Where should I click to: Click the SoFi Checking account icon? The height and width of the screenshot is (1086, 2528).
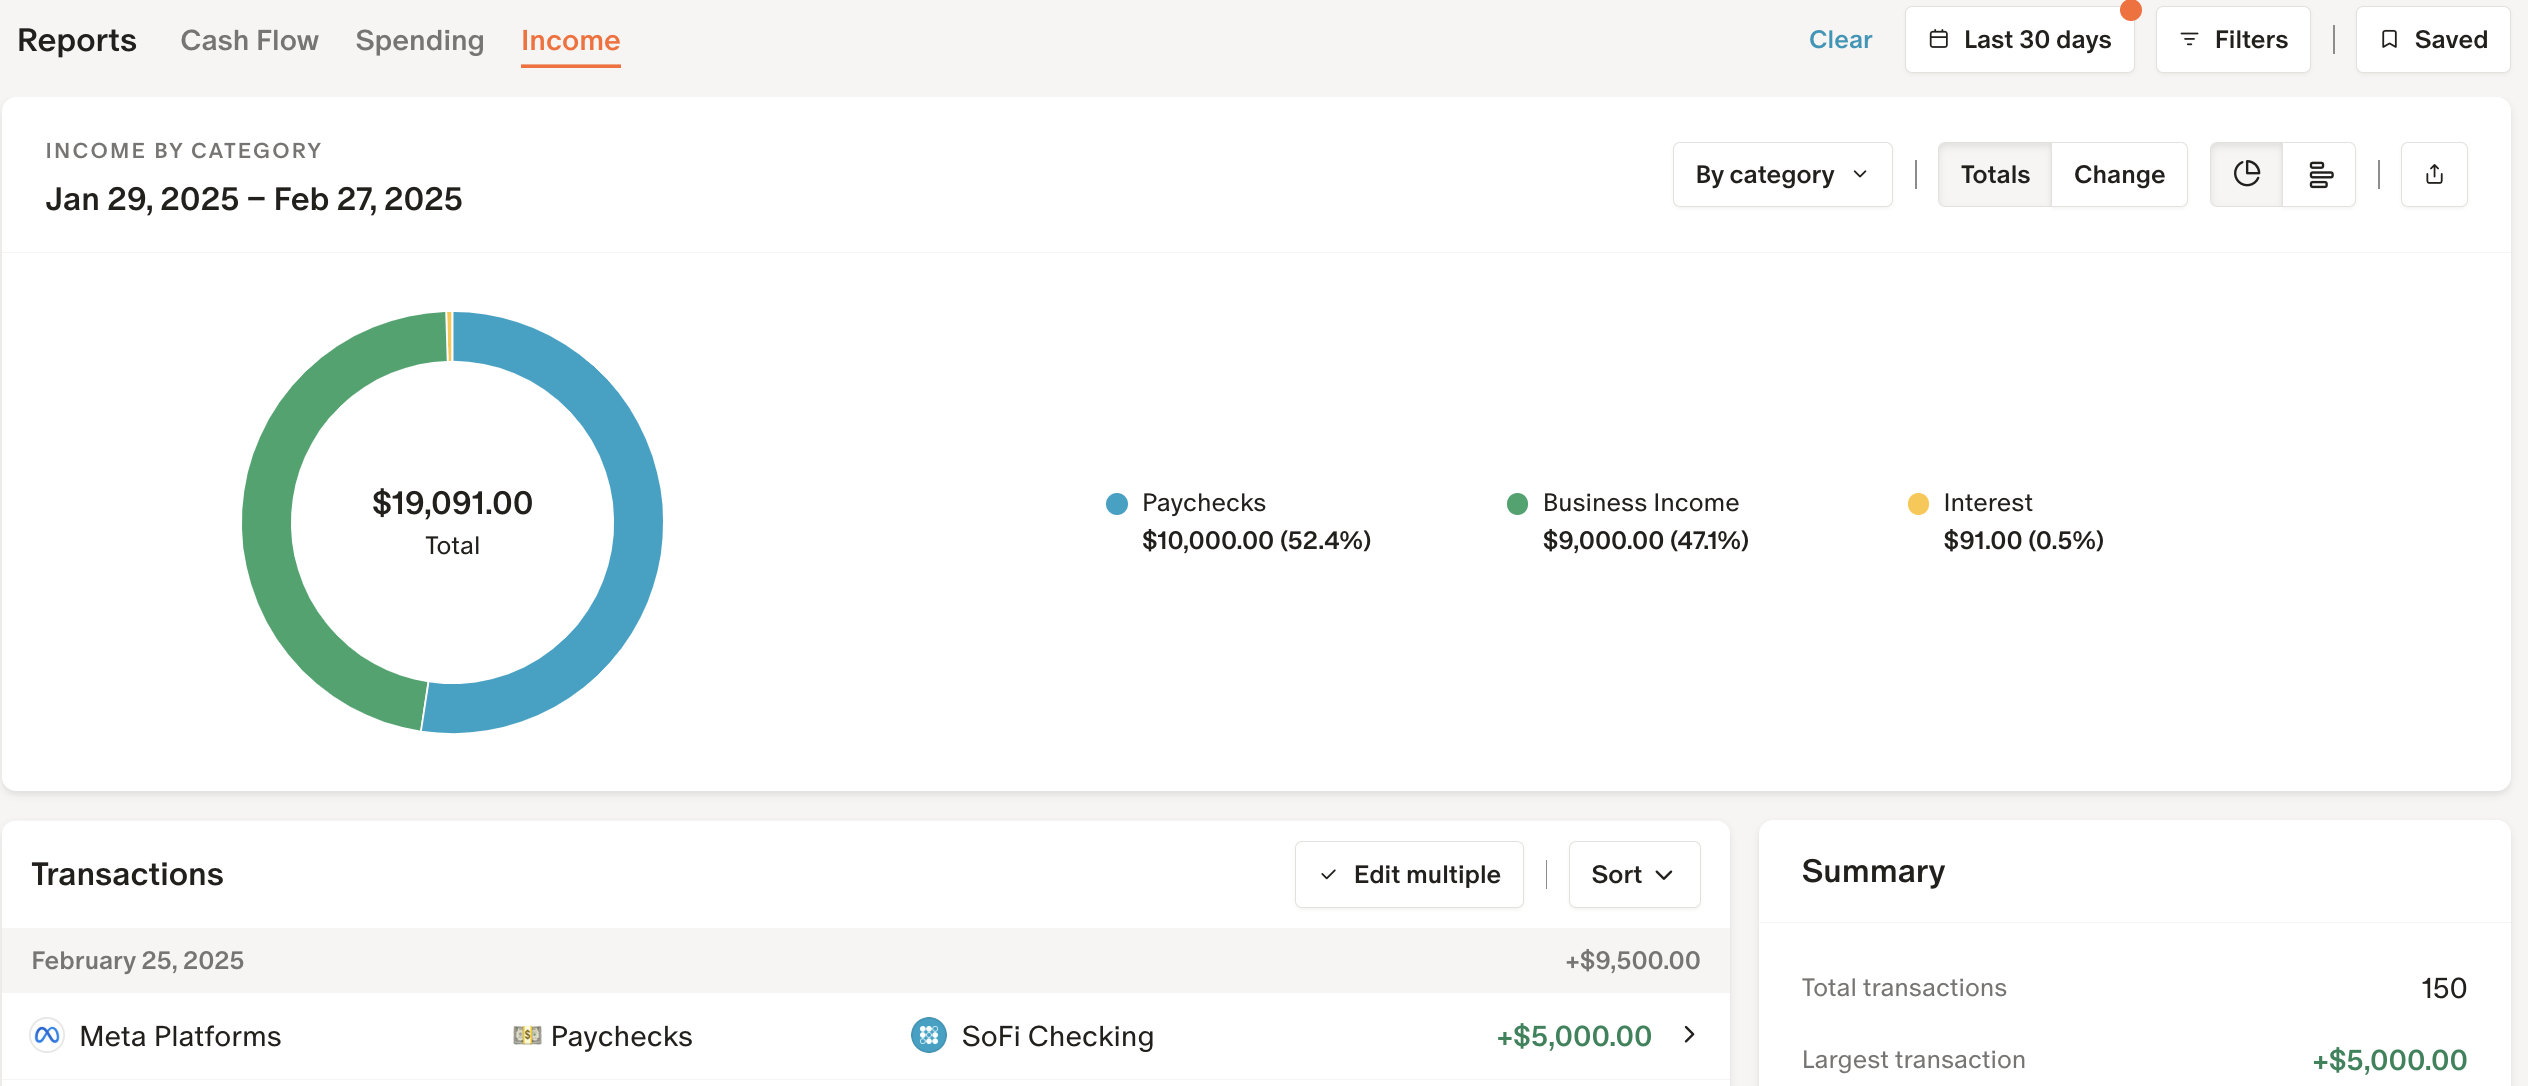pyautogui.click(x=928, y=1035)
